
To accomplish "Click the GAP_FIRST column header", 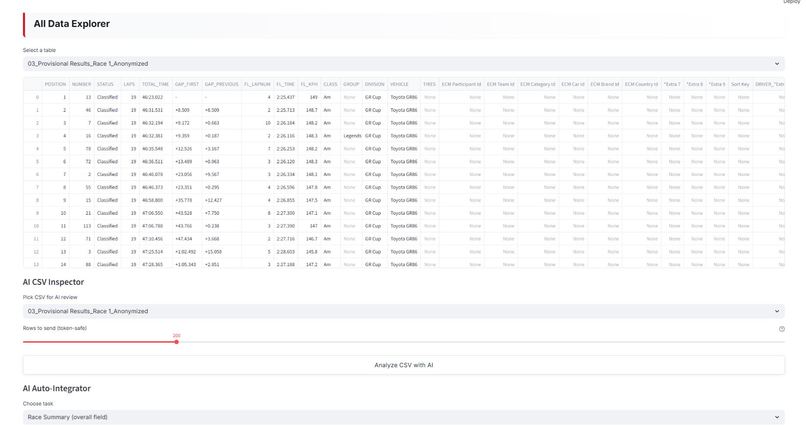I will 187,84.
